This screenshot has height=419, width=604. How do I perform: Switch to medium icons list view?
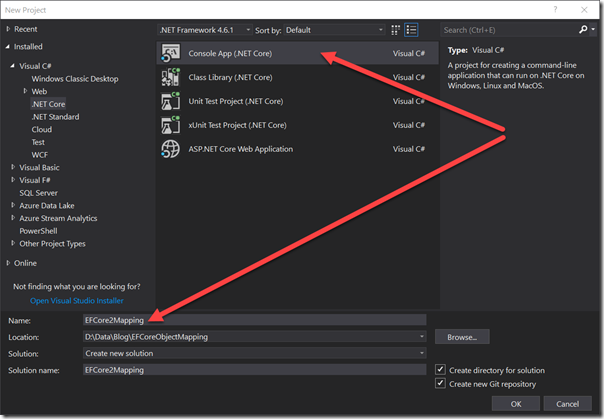point(411,30)
